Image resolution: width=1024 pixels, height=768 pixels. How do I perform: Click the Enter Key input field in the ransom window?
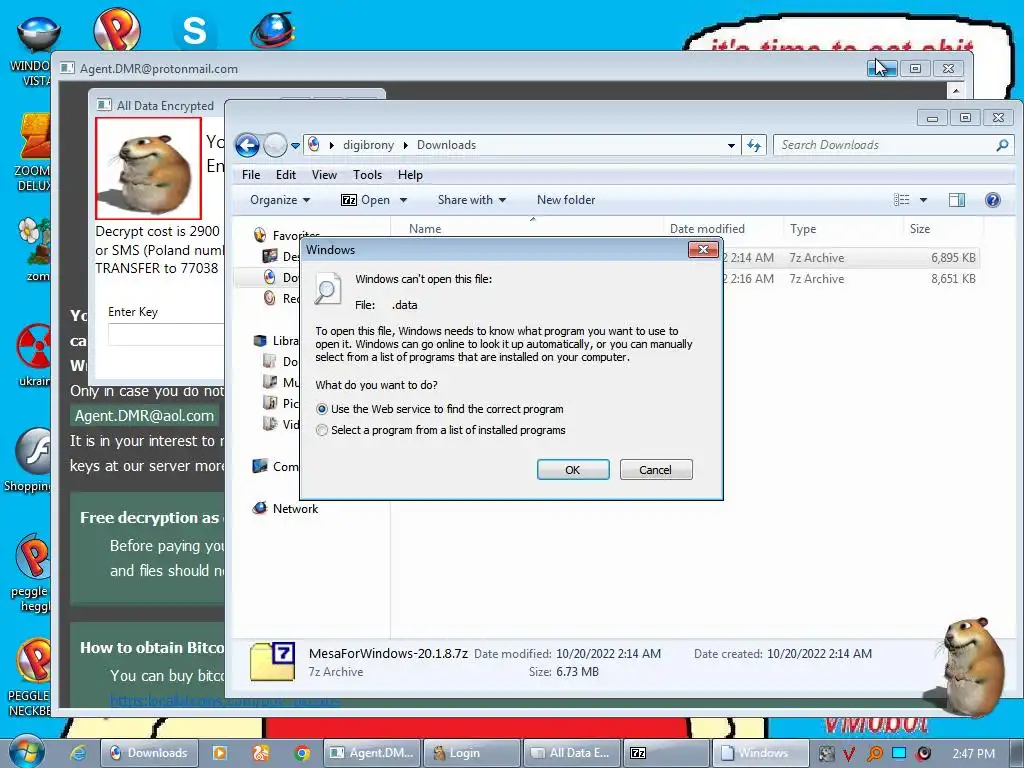pyautogui.click(x=166, y=334)
